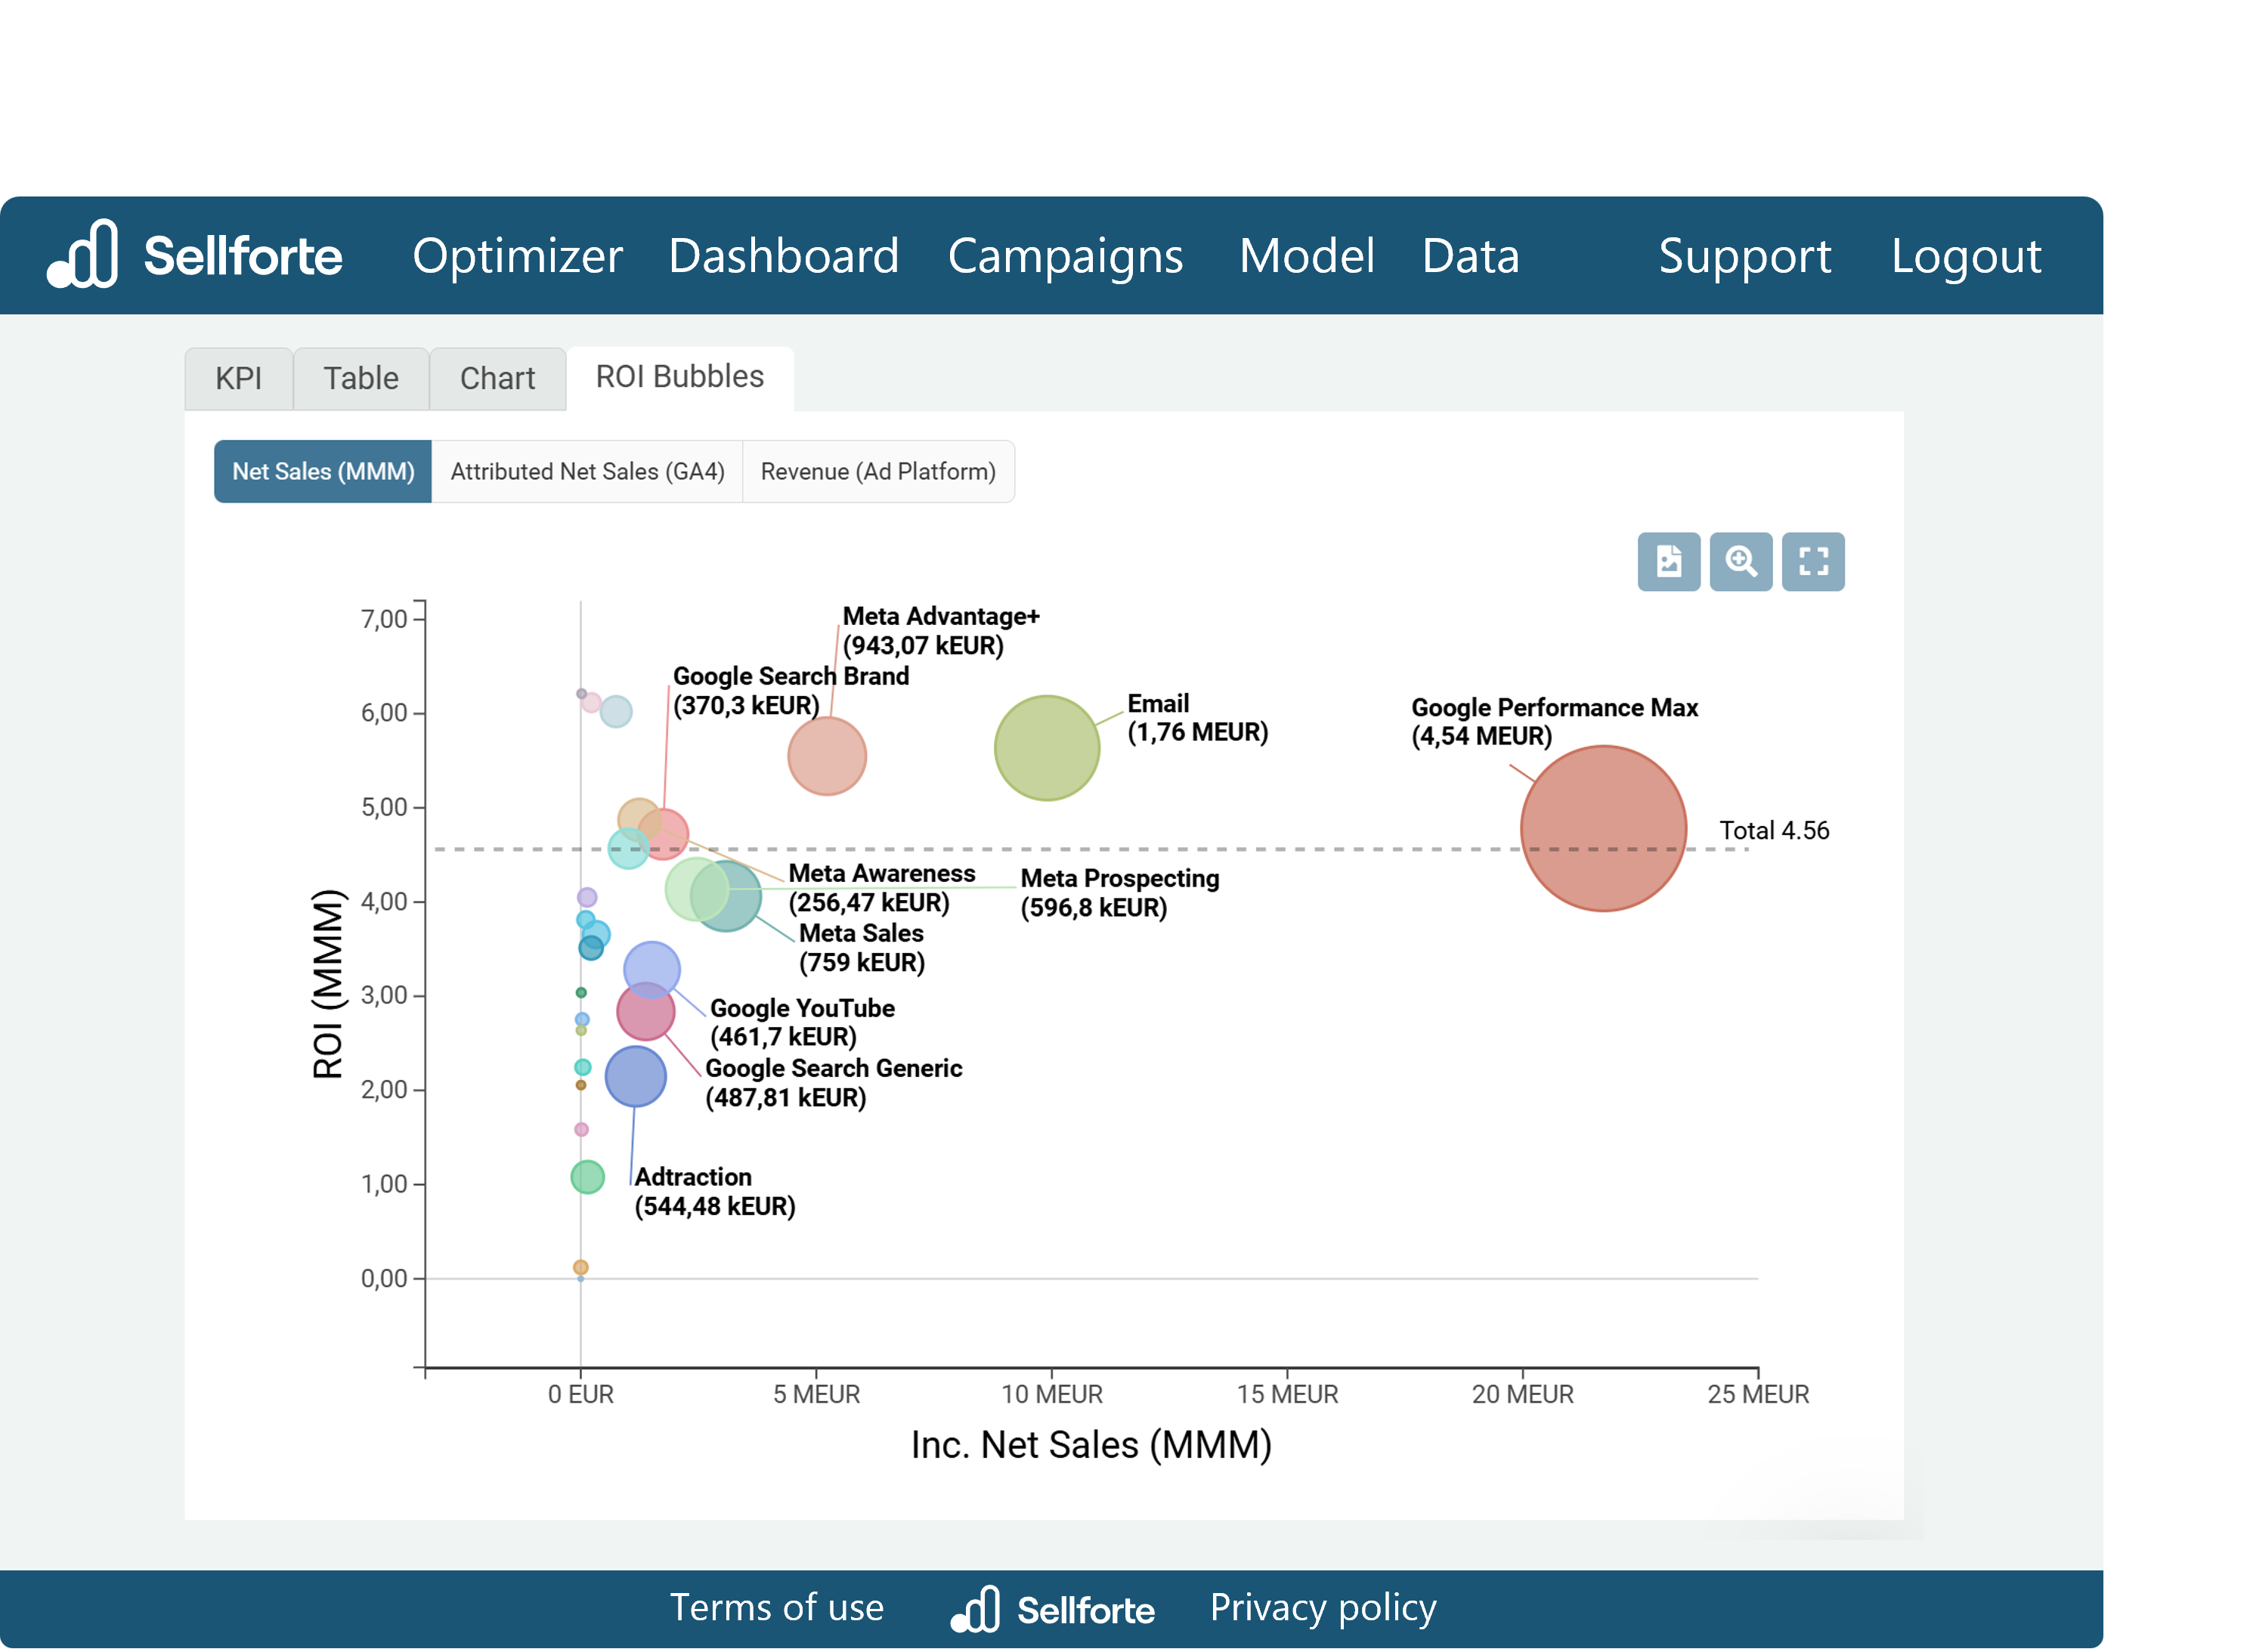Open the Data section
This screenshot has height=1652, width=2247.
[1470, 256]
